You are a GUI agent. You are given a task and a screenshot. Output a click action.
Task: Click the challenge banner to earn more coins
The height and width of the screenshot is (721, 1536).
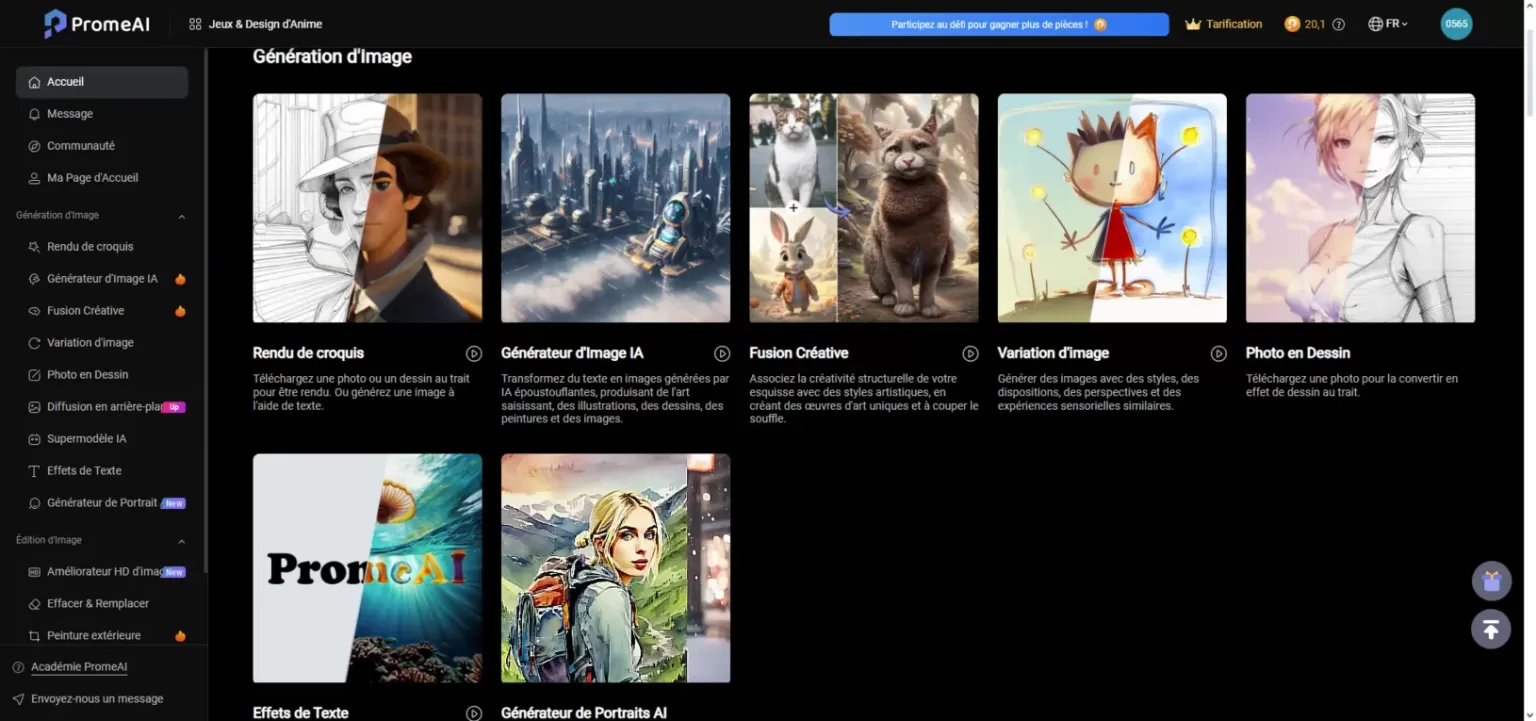coord(999,24)
